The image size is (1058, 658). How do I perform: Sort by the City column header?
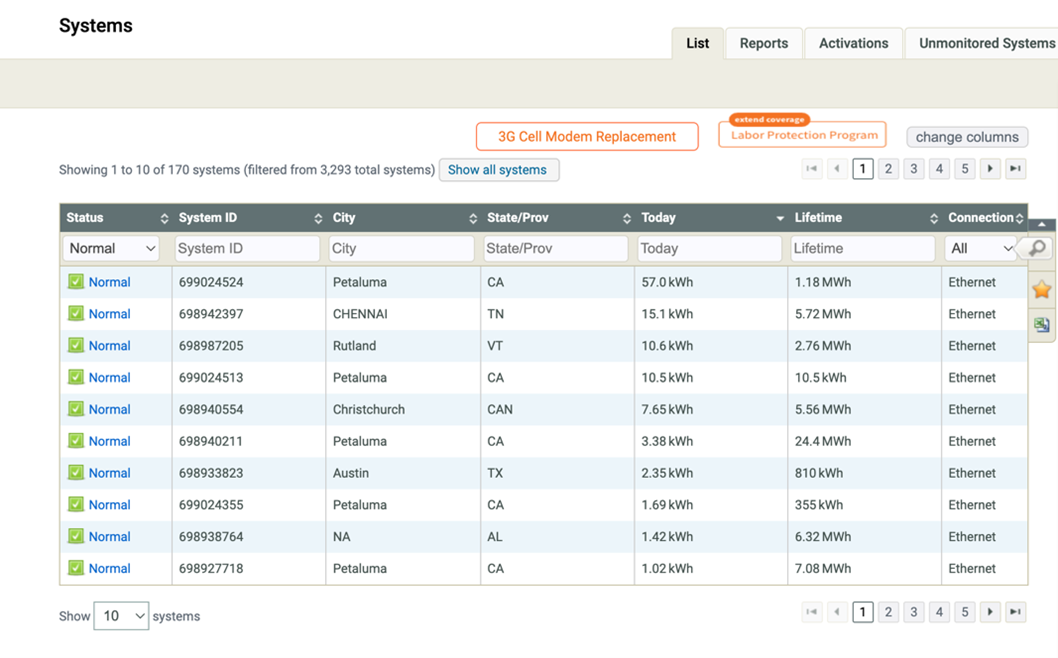[403, 217]
